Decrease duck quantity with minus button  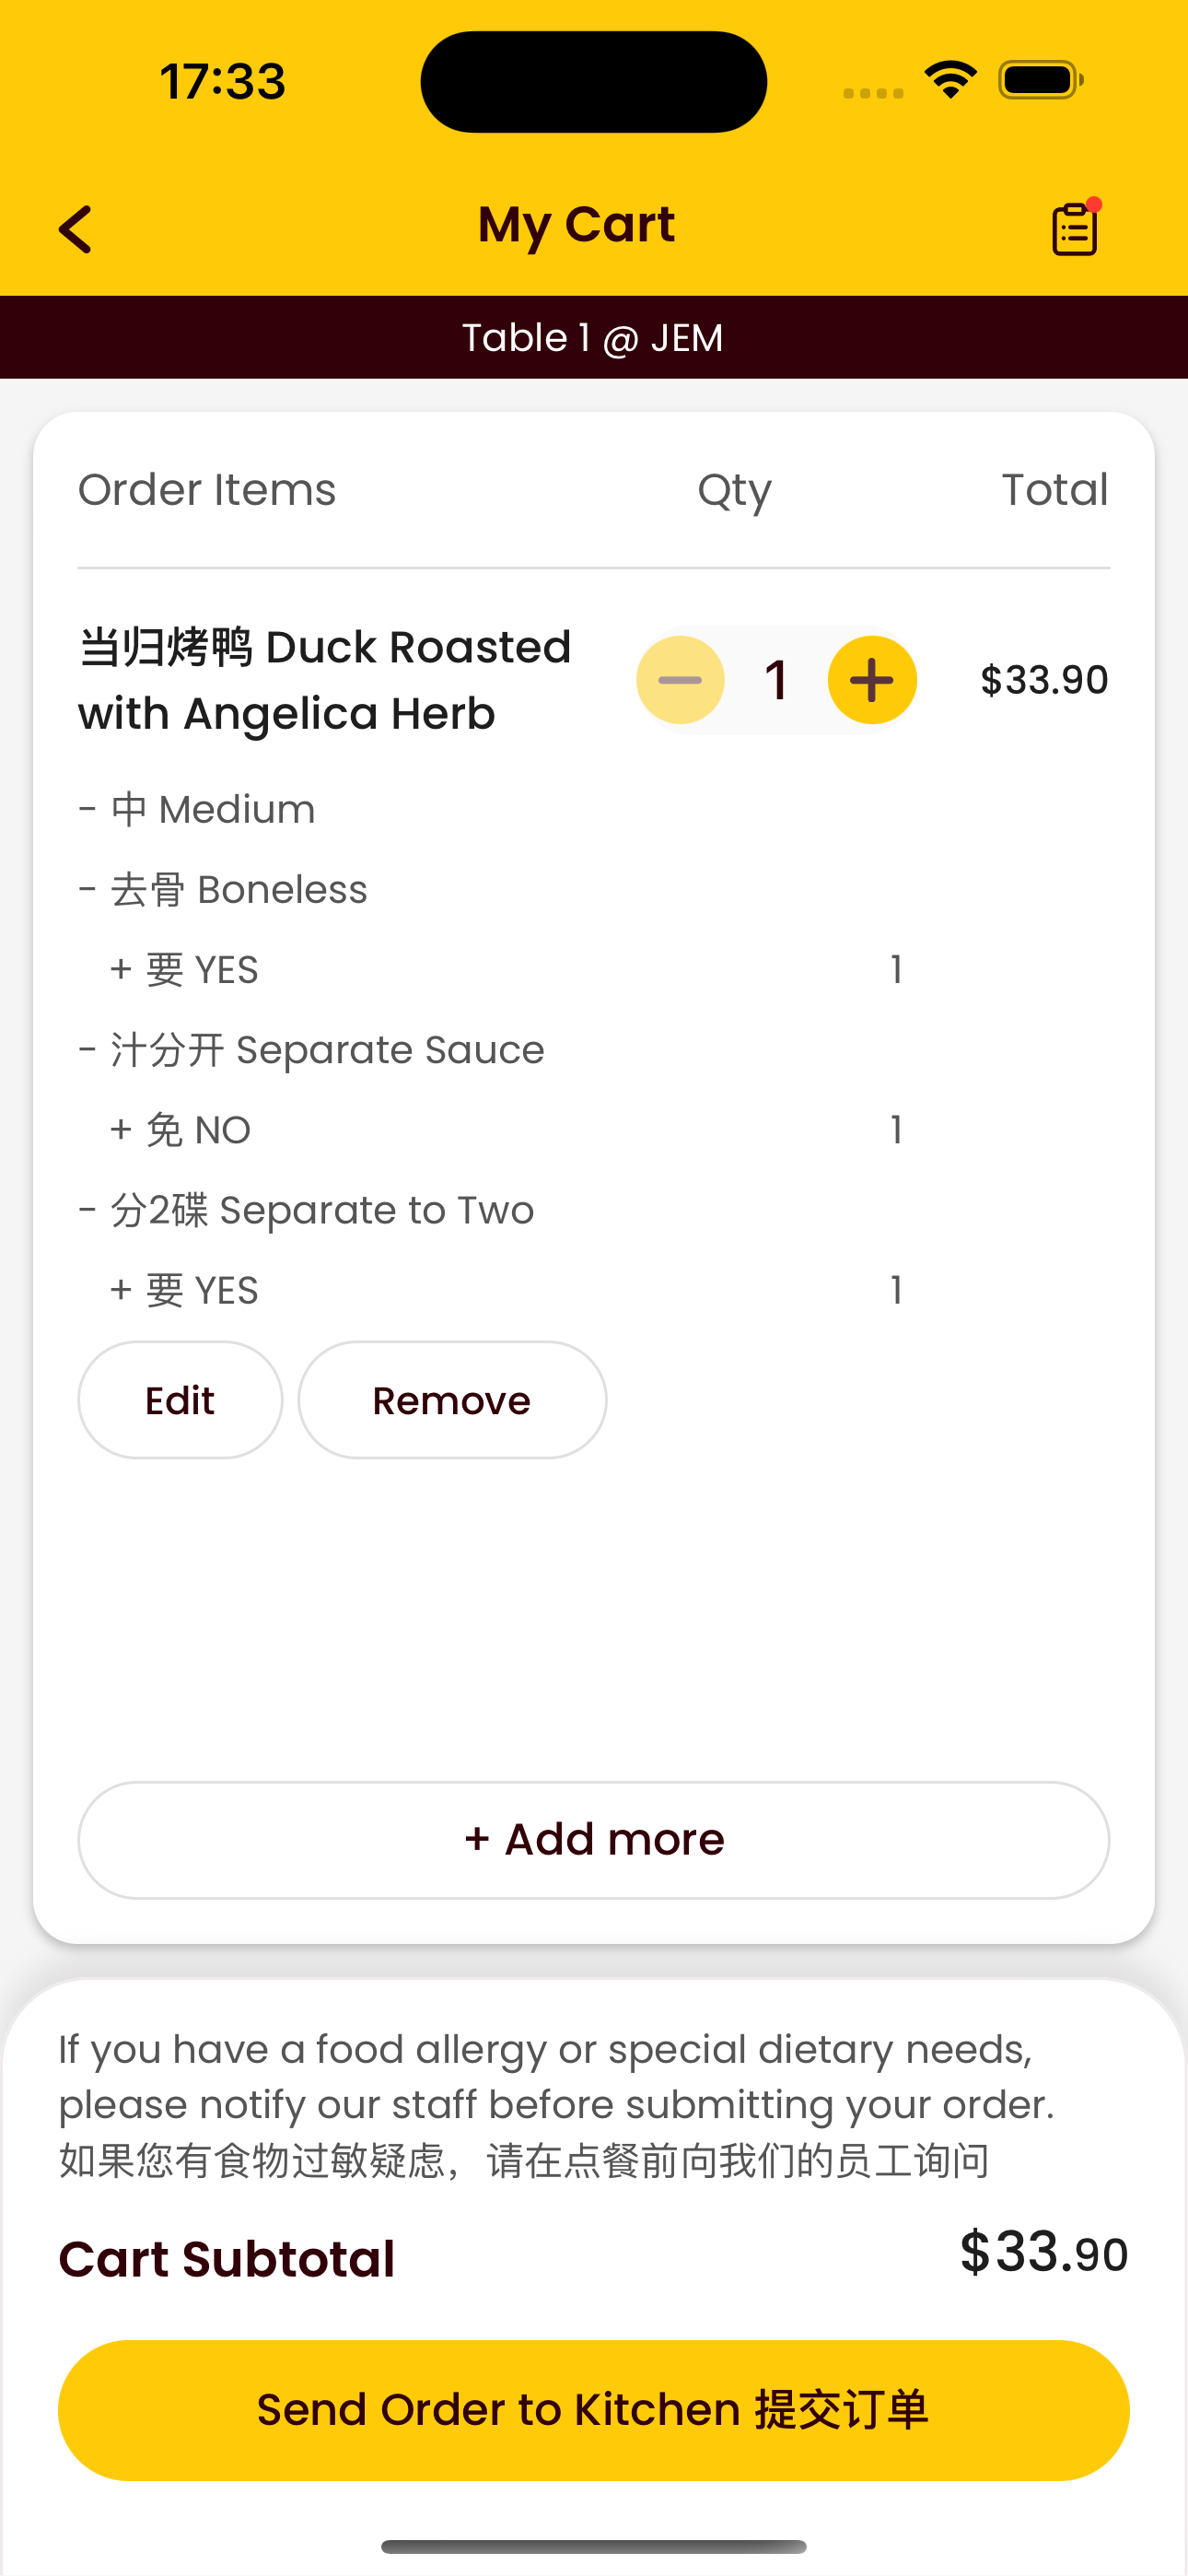click(x=680, y=680)
